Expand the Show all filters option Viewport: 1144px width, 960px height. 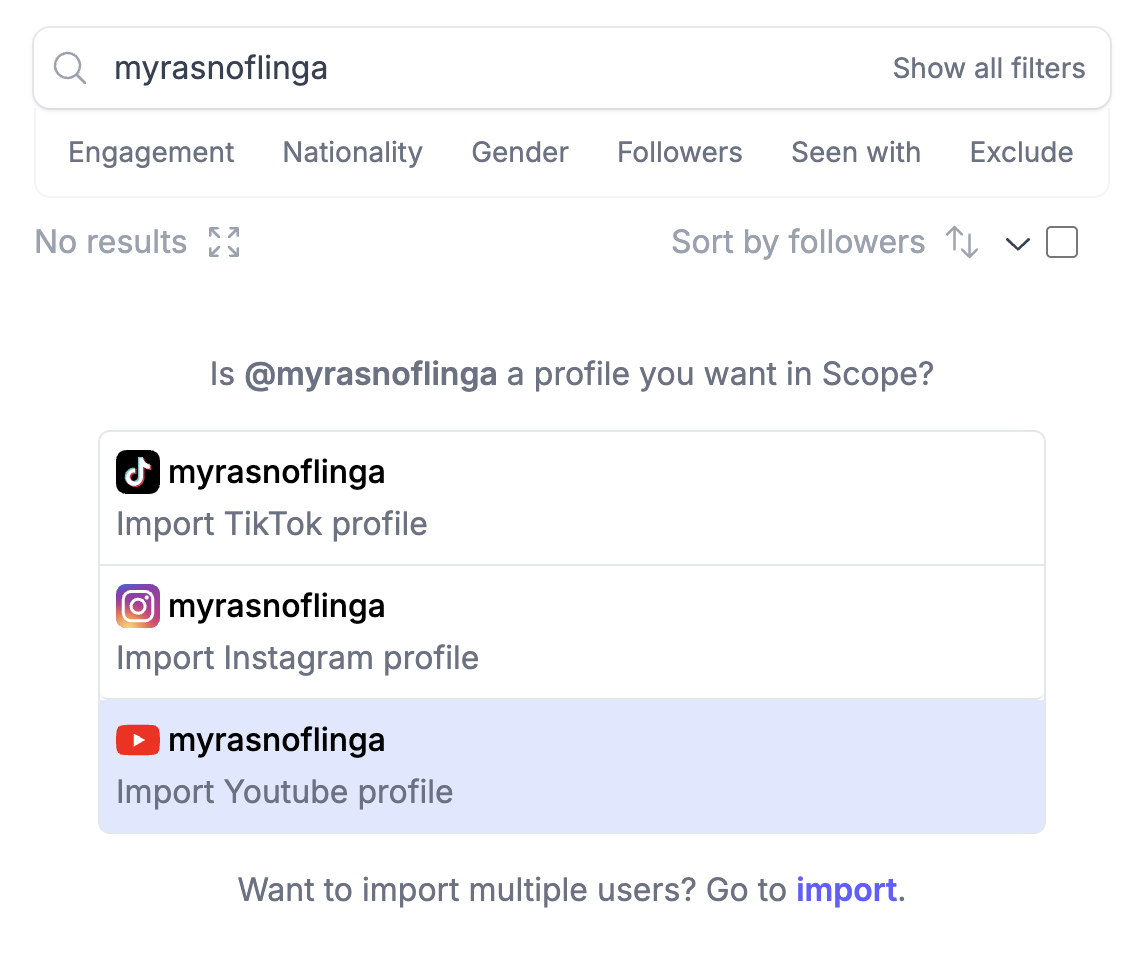(988, 68)
